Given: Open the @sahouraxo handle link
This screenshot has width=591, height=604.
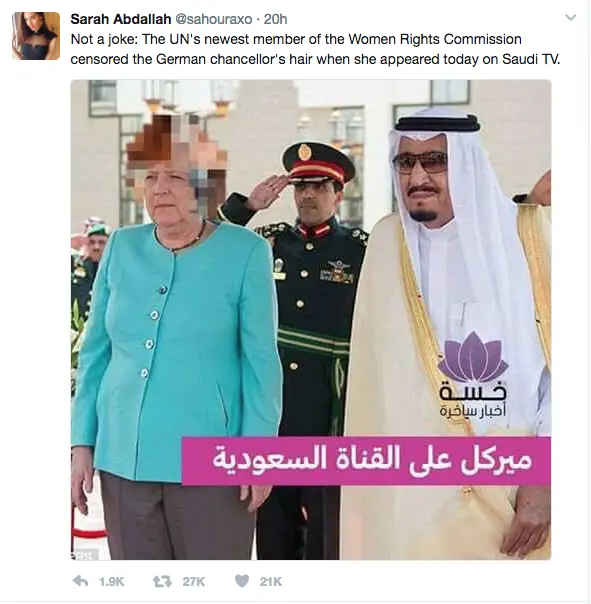Looking at the screenshot, I should pos(214,19).
